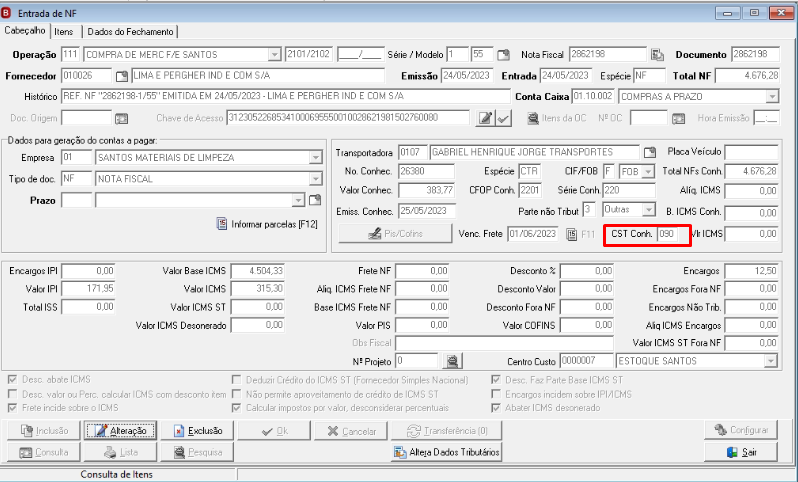Viewport: 798px width, 482px height.
Task: Click edit pencil icon beside Chave de Acesso
Action: [x=486, y=118]
